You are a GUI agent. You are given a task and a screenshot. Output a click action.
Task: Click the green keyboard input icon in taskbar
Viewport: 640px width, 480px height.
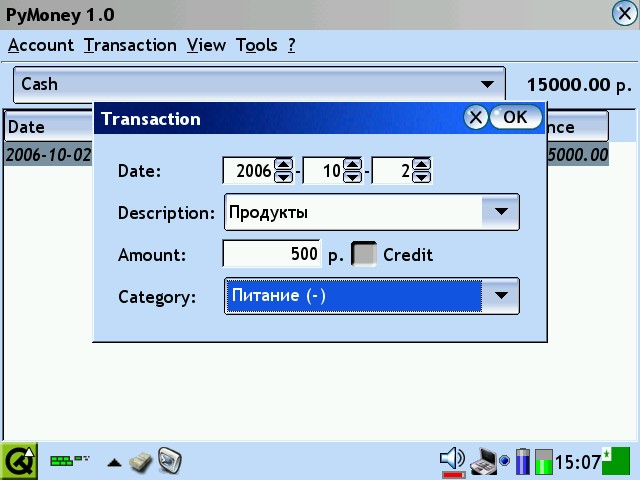tap(69, 460)
